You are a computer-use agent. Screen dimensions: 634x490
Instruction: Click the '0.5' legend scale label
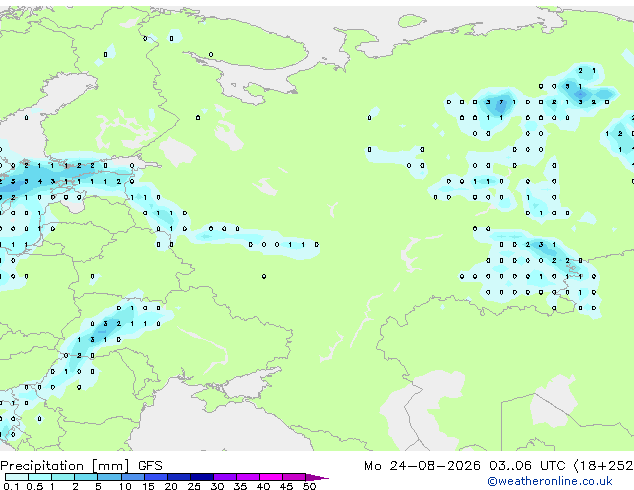tap(34, 486)
